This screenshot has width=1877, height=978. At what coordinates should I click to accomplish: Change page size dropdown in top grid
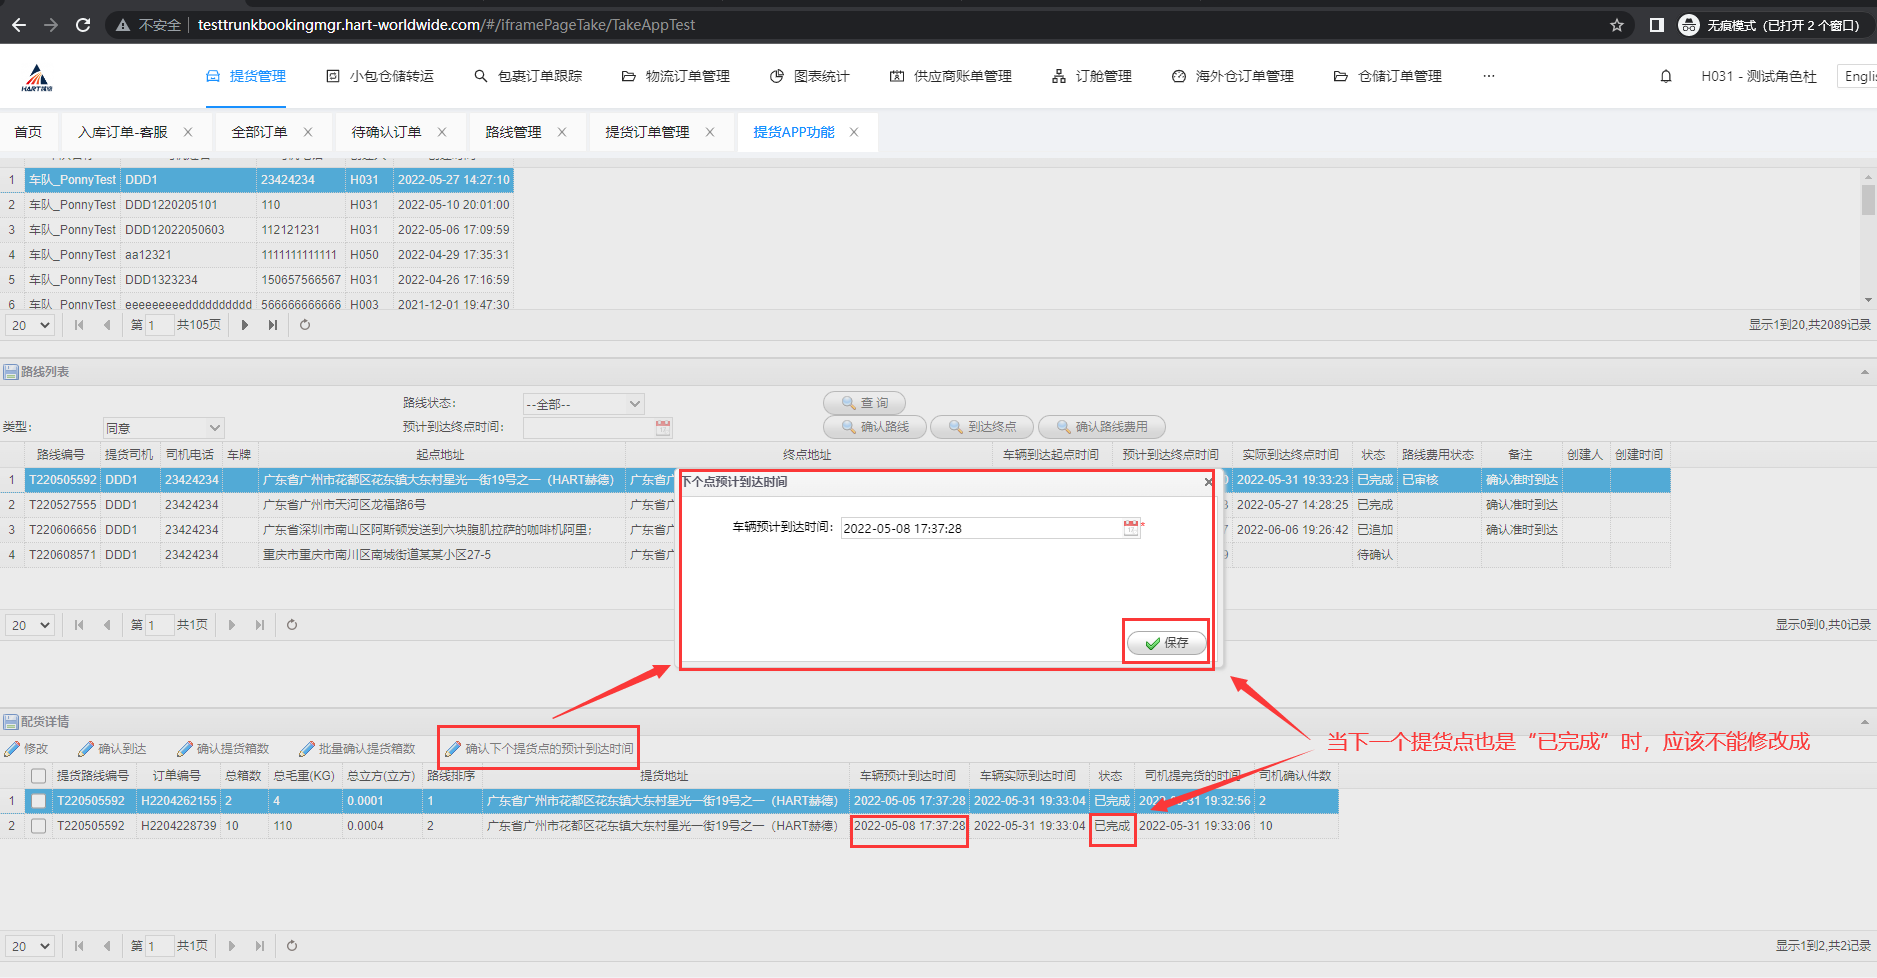pos(30,325)
